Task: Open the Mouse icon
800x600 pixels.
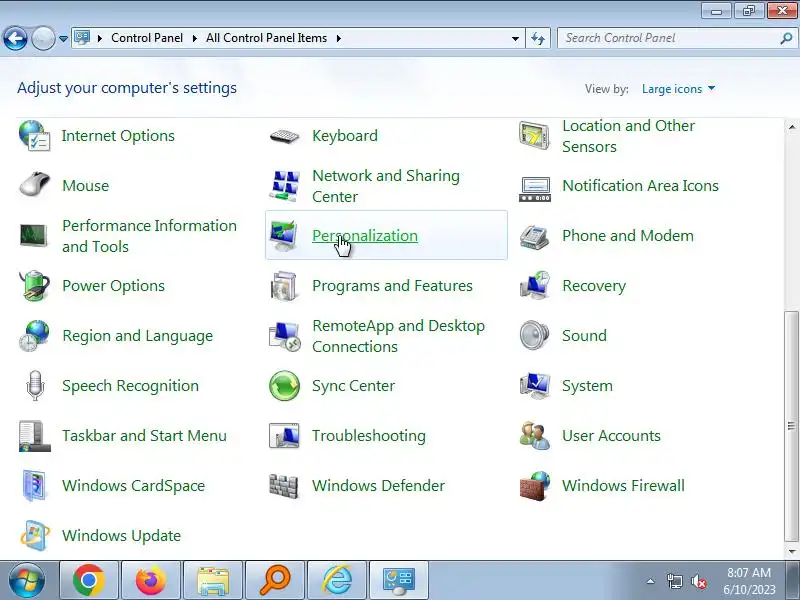Action: pos(34,185)
